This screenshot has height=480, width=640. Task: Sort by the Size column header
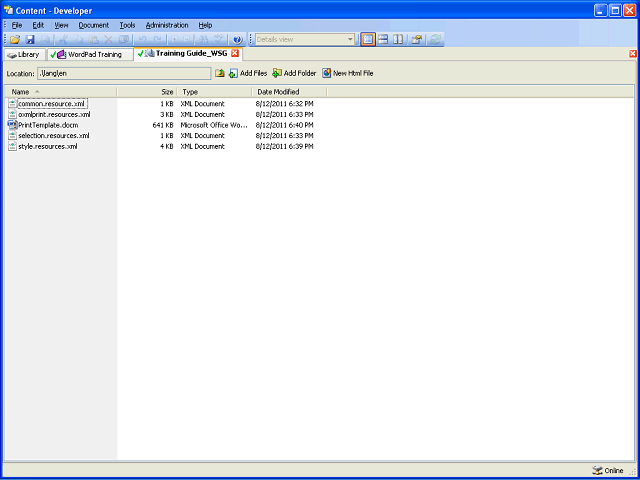pyautogui.click(x=147, y=92)
